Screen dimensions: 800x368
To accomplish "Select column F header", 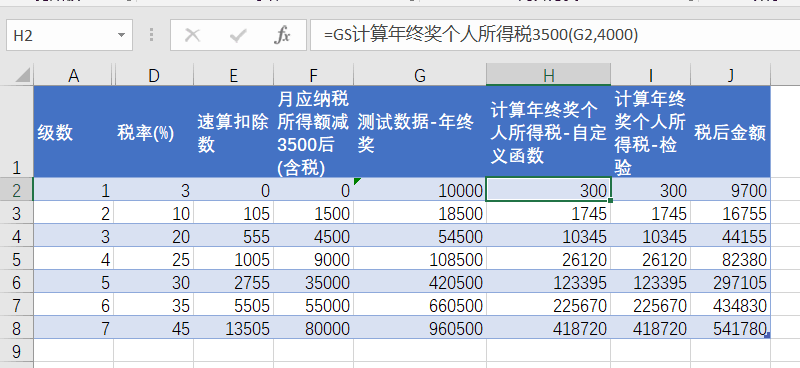I will (x=313, y=76).
